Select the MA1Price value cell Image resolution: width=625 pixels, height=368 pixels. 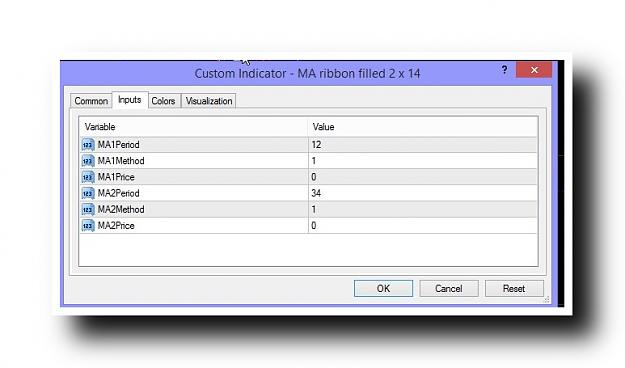click(423, 177)
